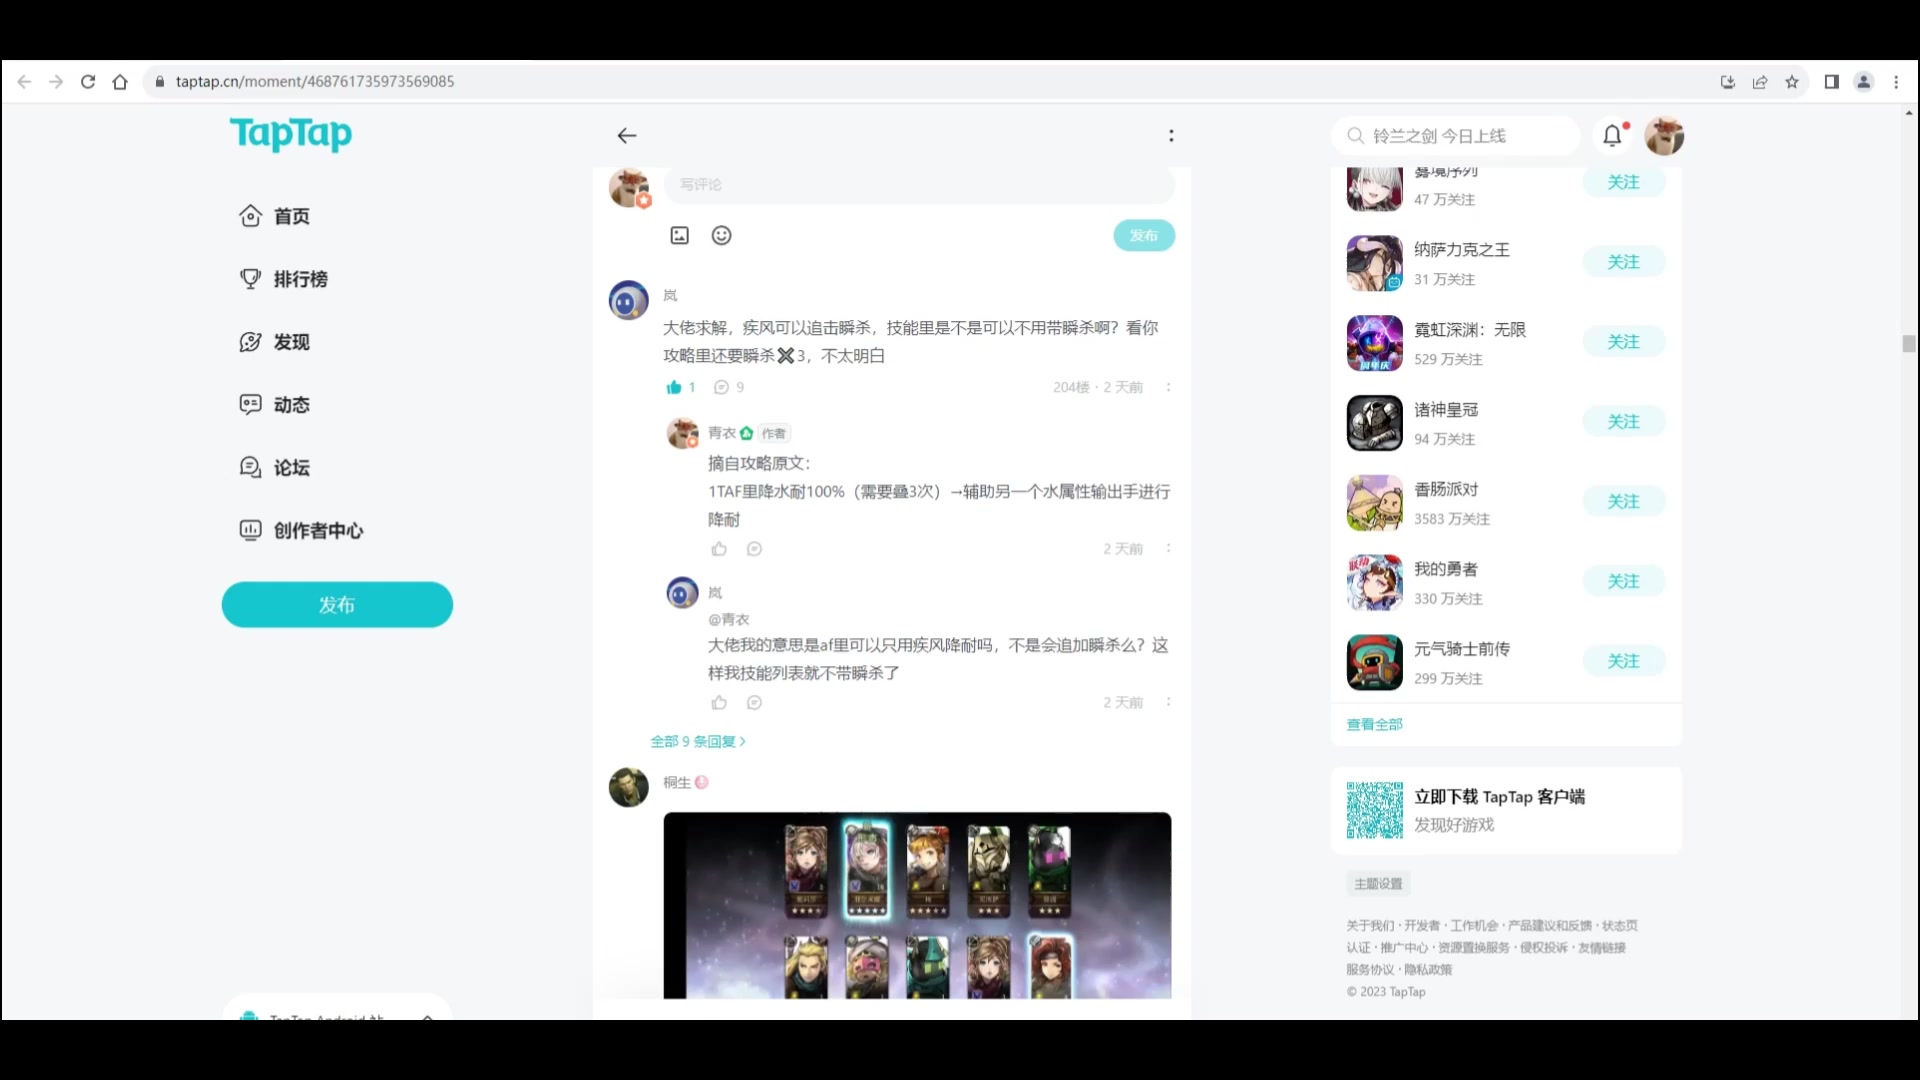
Task: Open the notification bell
Action: 1613,135
